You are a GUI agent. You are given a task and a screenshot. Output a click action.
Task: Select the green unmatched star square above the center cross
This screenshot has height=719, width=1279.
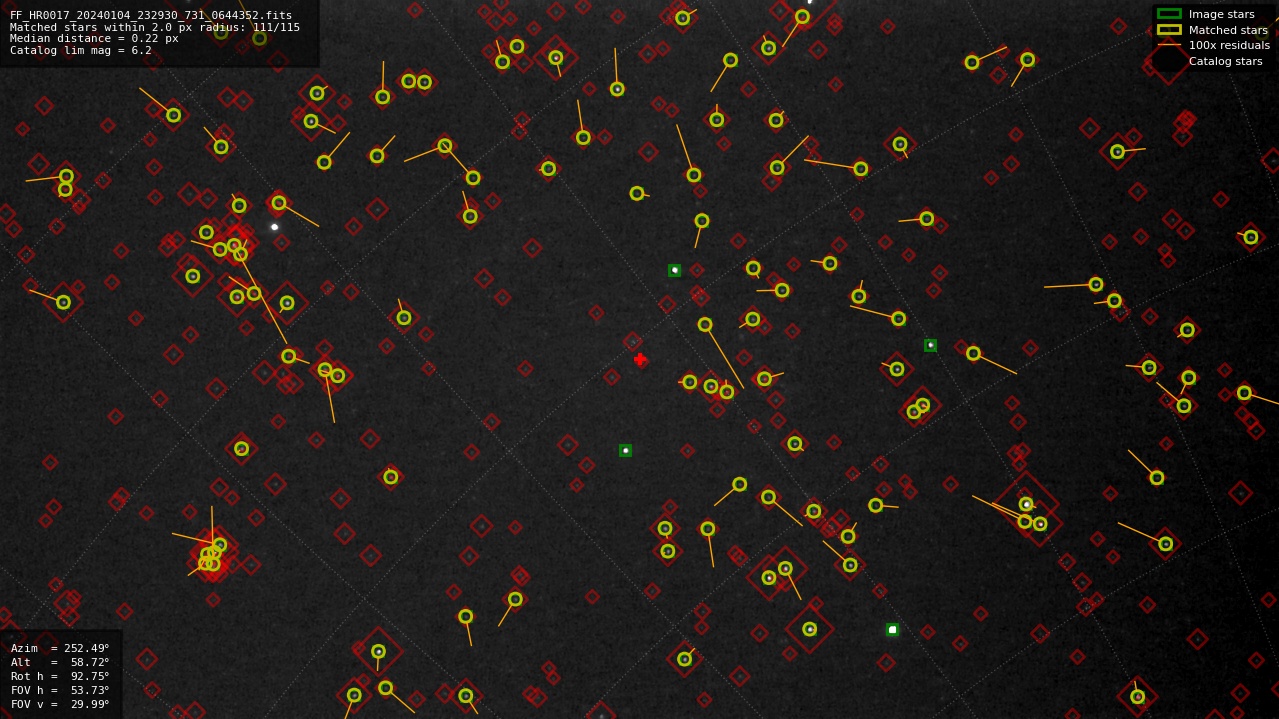(x=675, y=270)
